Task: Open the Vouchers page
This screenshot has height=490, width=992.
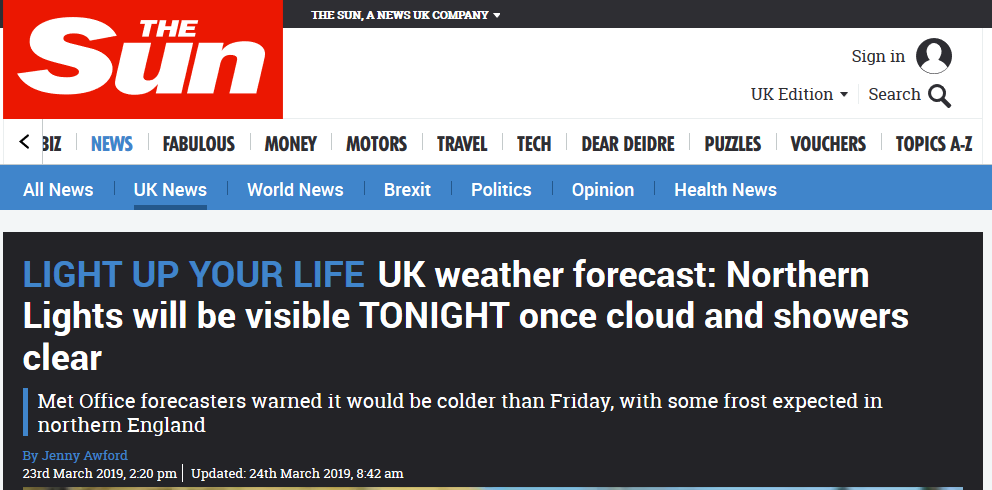Action: (x=828, y=144)
